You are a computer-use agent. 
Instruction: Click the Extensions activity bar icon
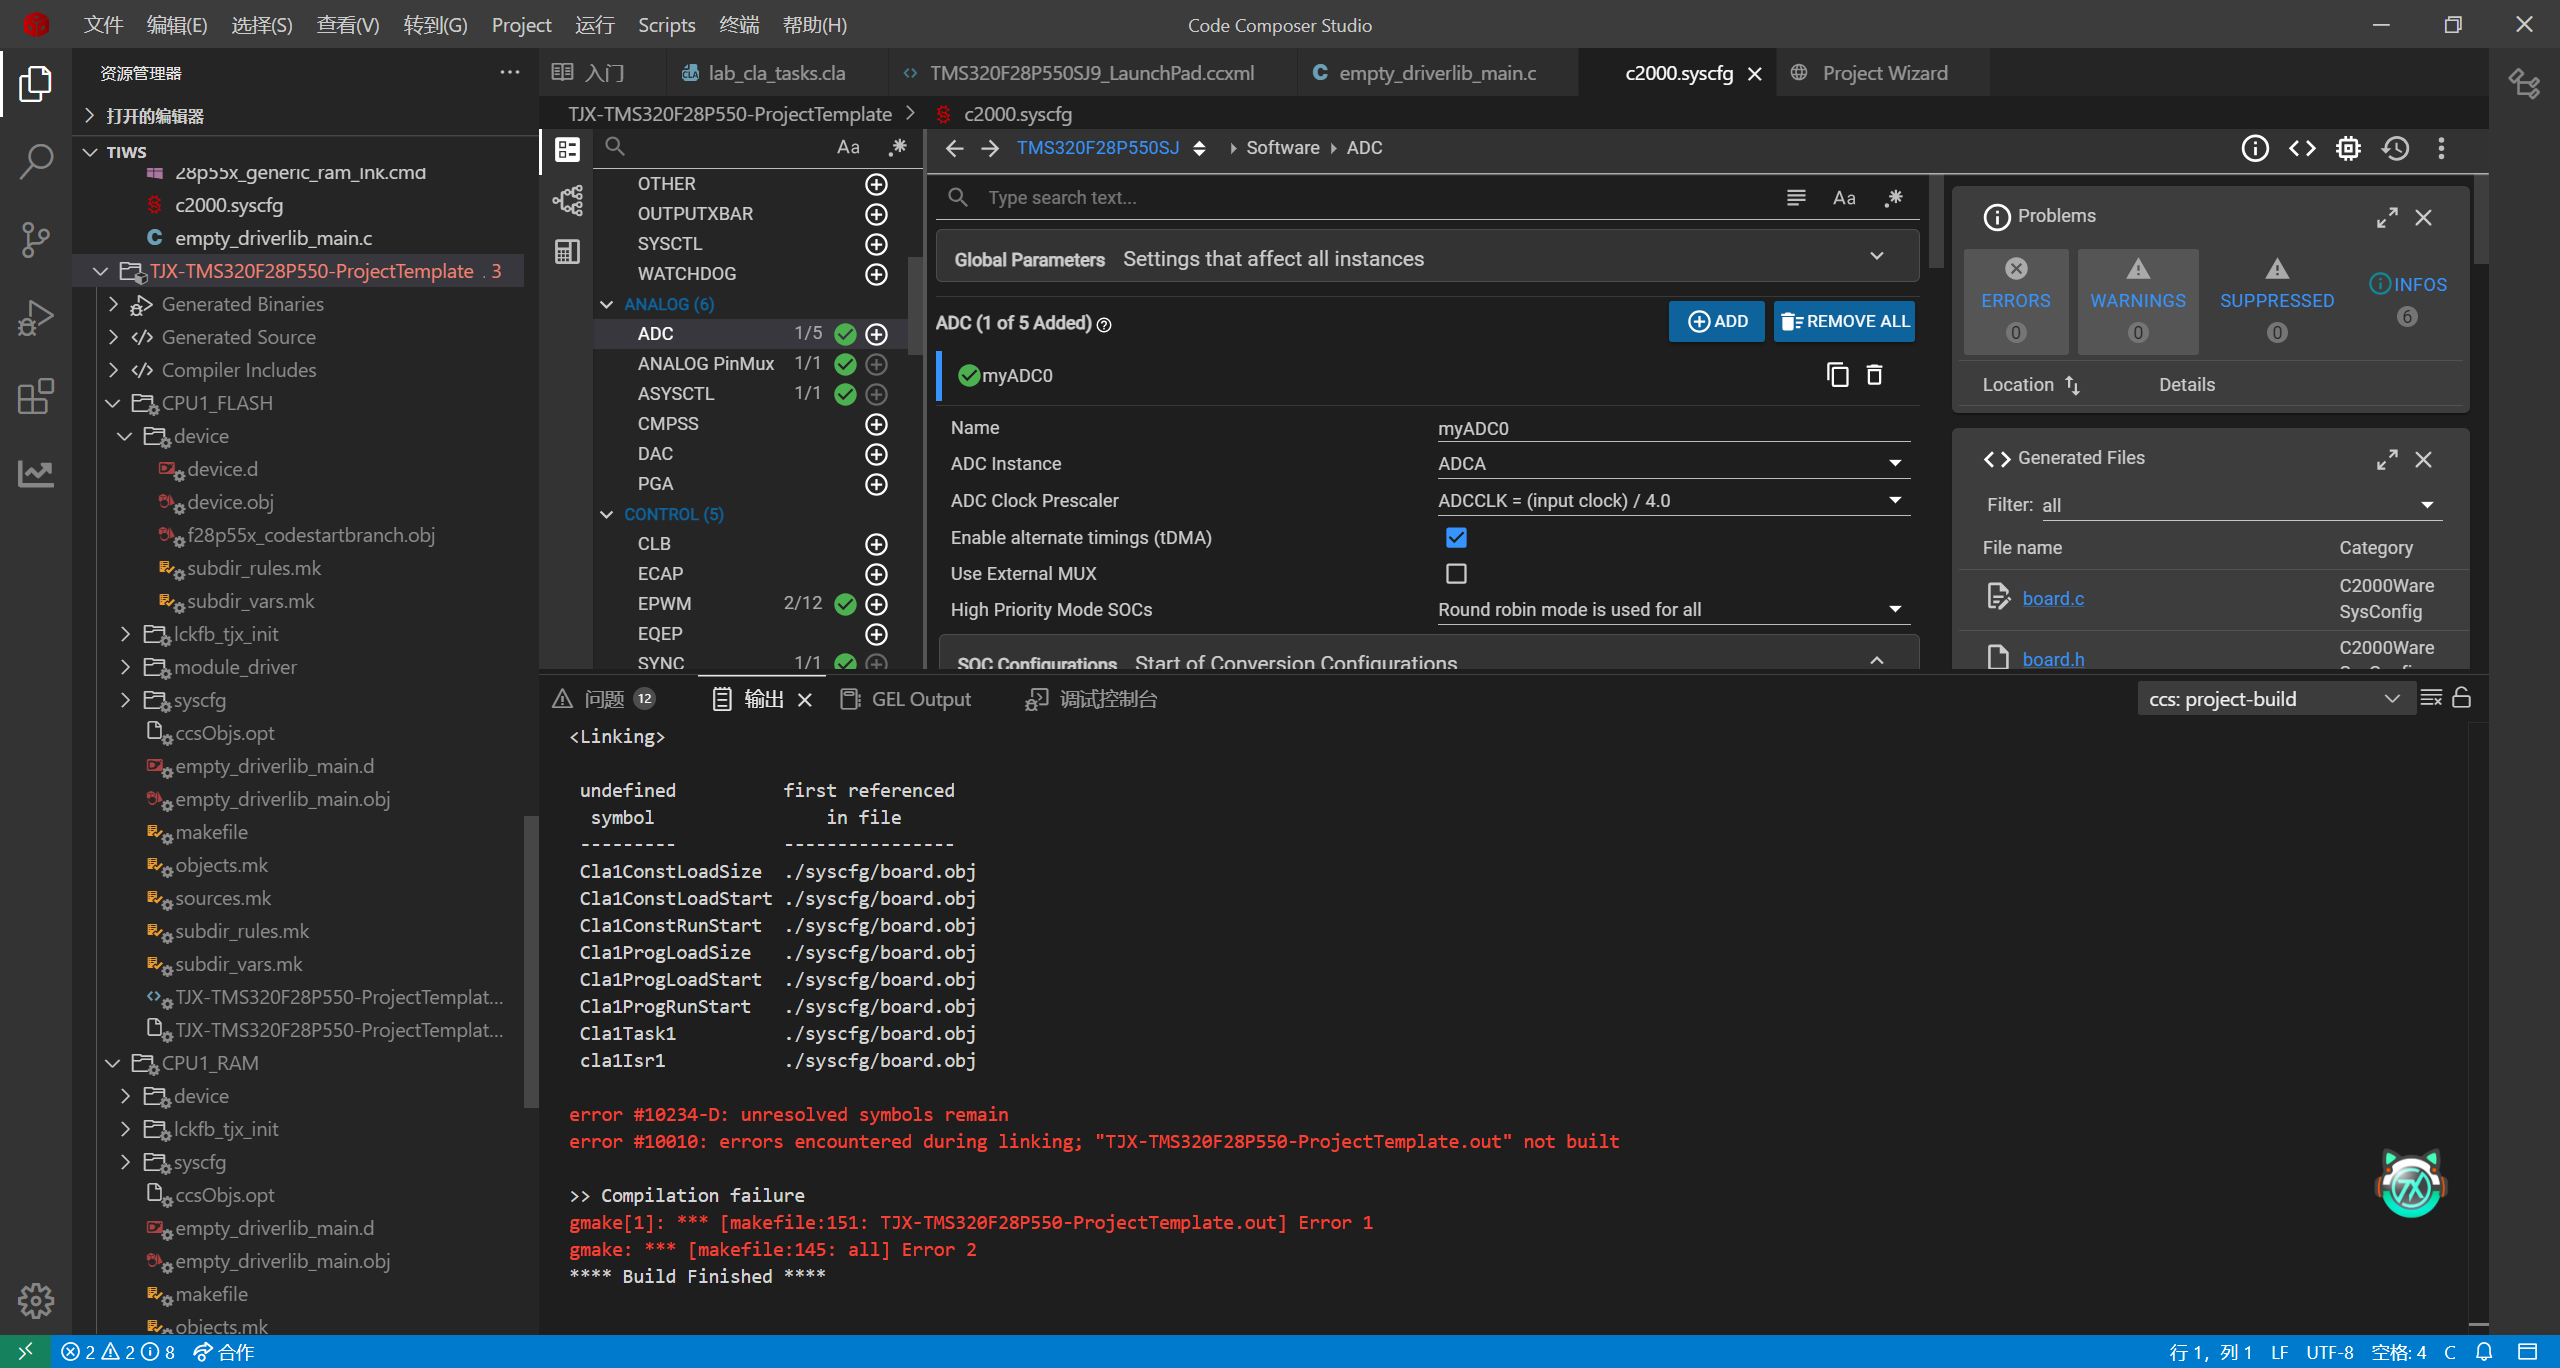click(x=35, y=396)
